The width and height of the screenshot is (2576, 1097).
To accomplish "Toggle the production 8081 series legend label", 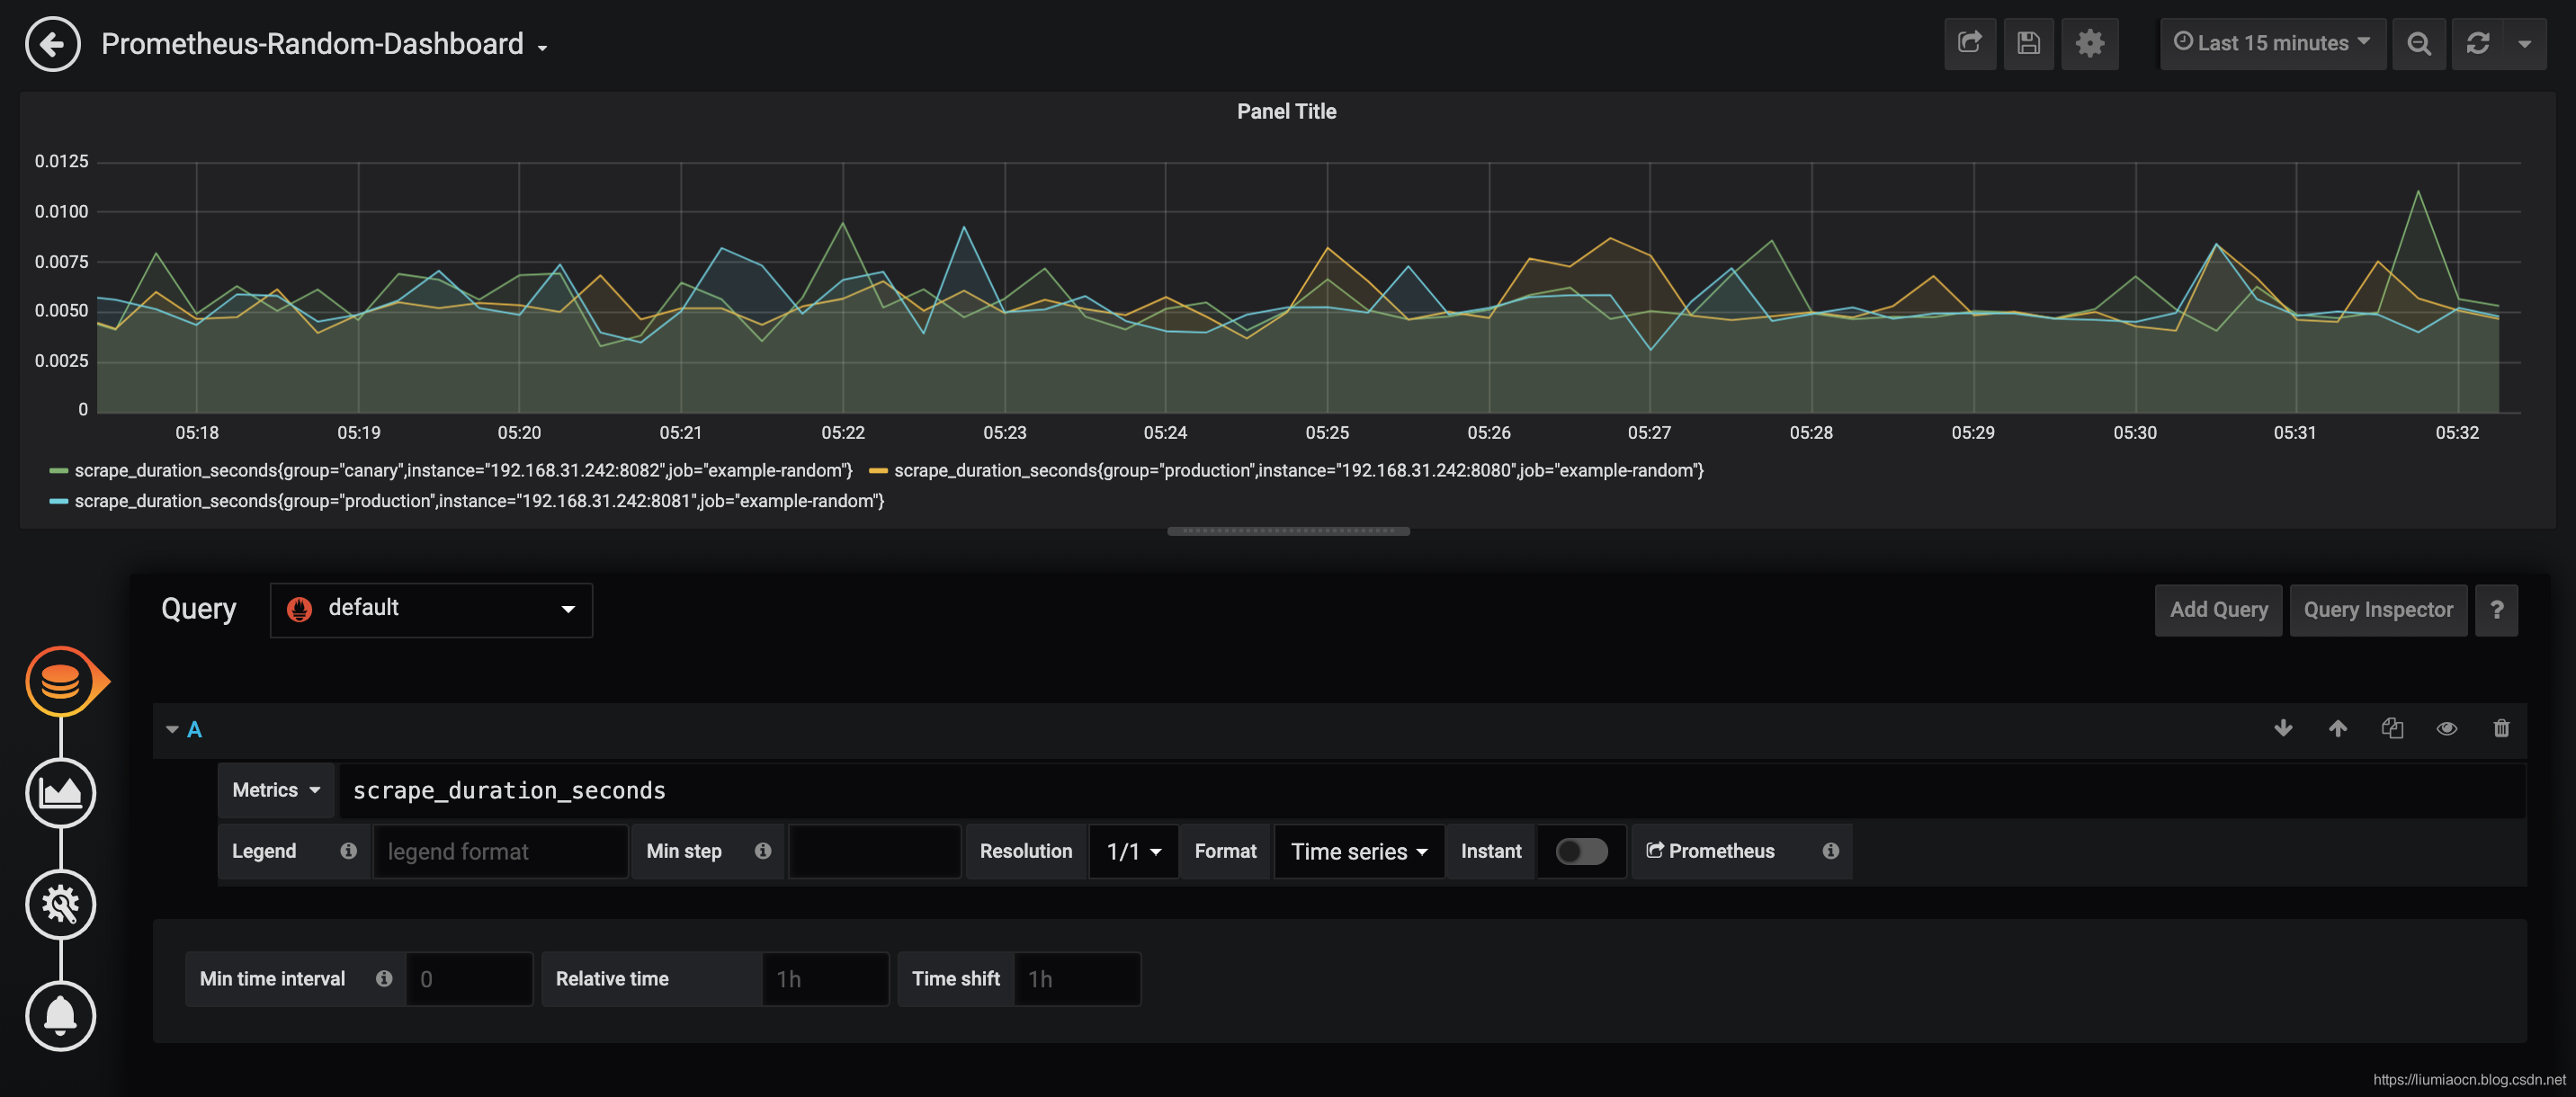I will coord(479,501).
